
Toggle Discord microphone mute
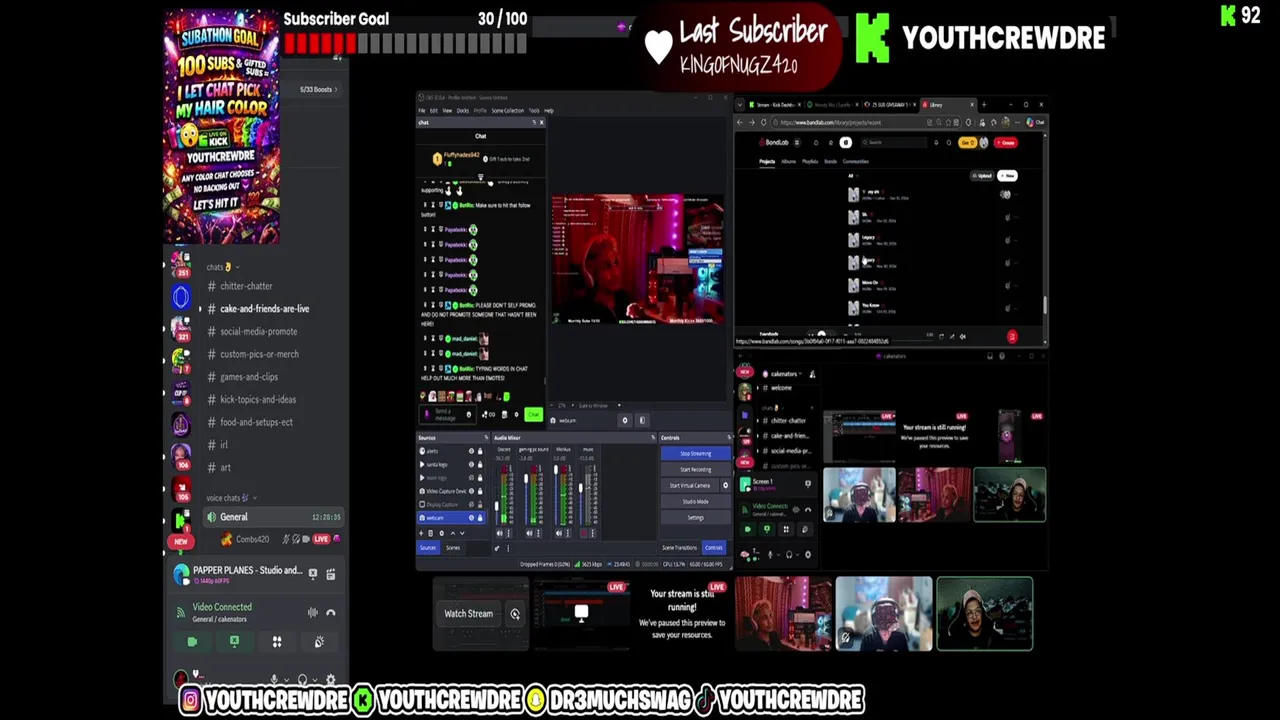[x=274, y=679]
